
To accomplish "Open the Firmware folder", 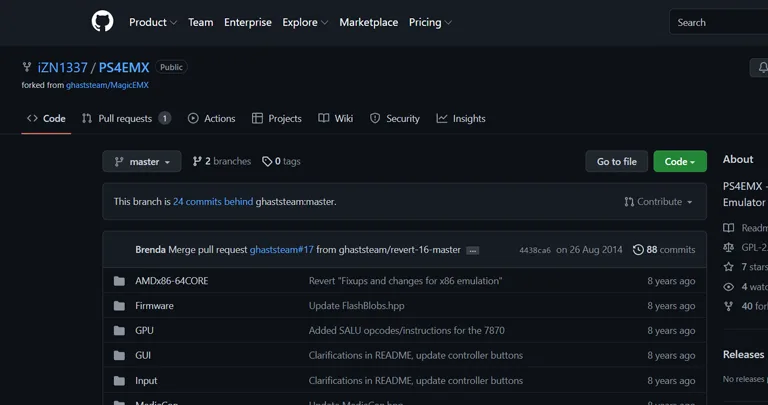I will (x=154, y=306).
